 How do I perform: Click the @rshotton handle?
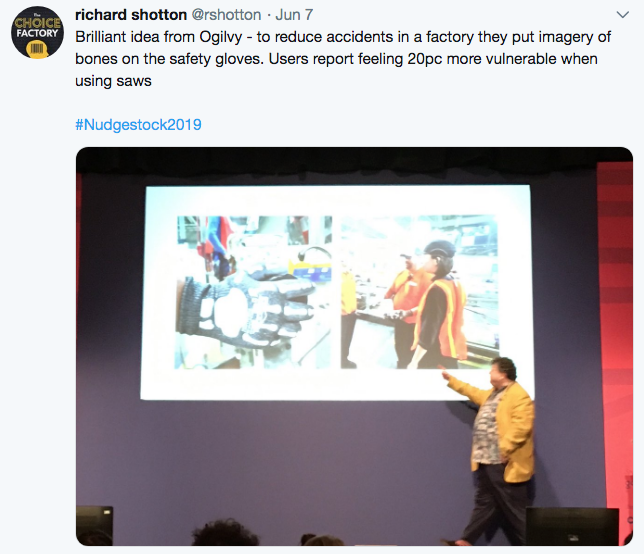[x=226, y=15]
